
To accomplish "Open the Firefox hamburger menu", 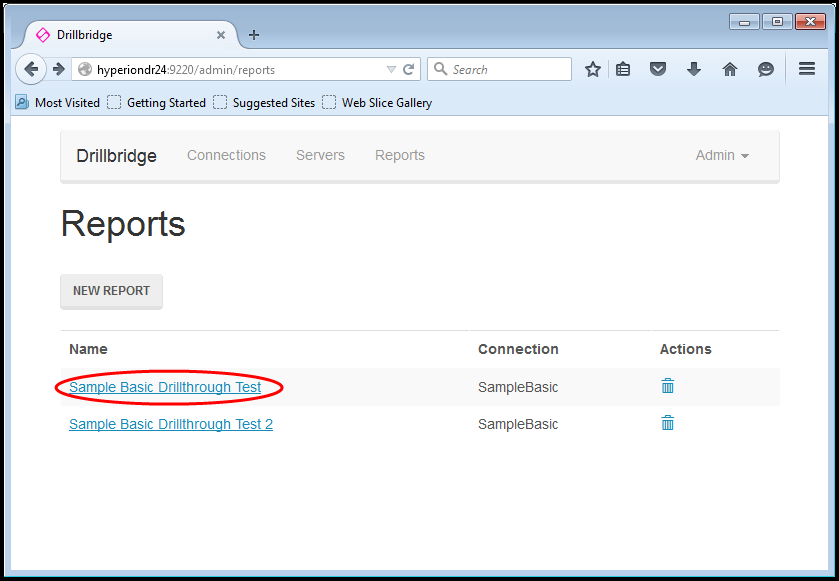I will (x=807, y=69).
